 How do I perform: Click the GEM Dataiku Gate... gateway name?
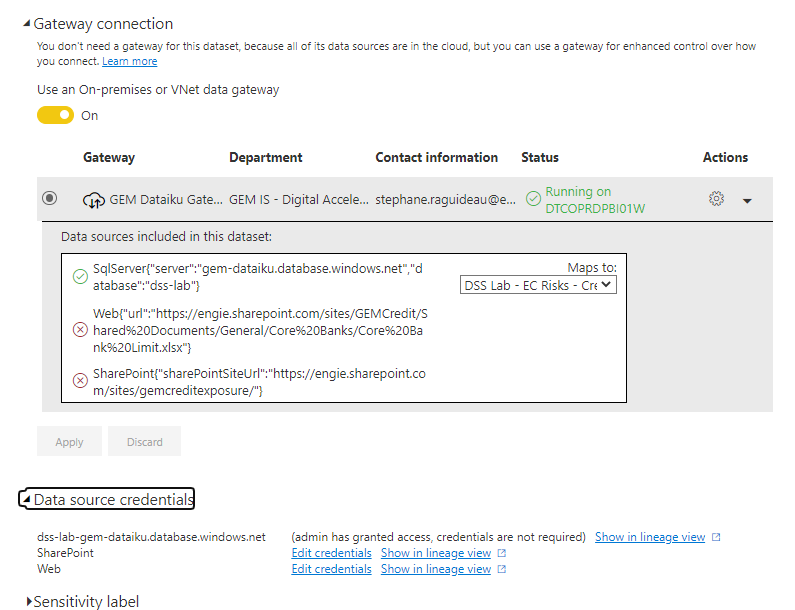tap(166, 200)
